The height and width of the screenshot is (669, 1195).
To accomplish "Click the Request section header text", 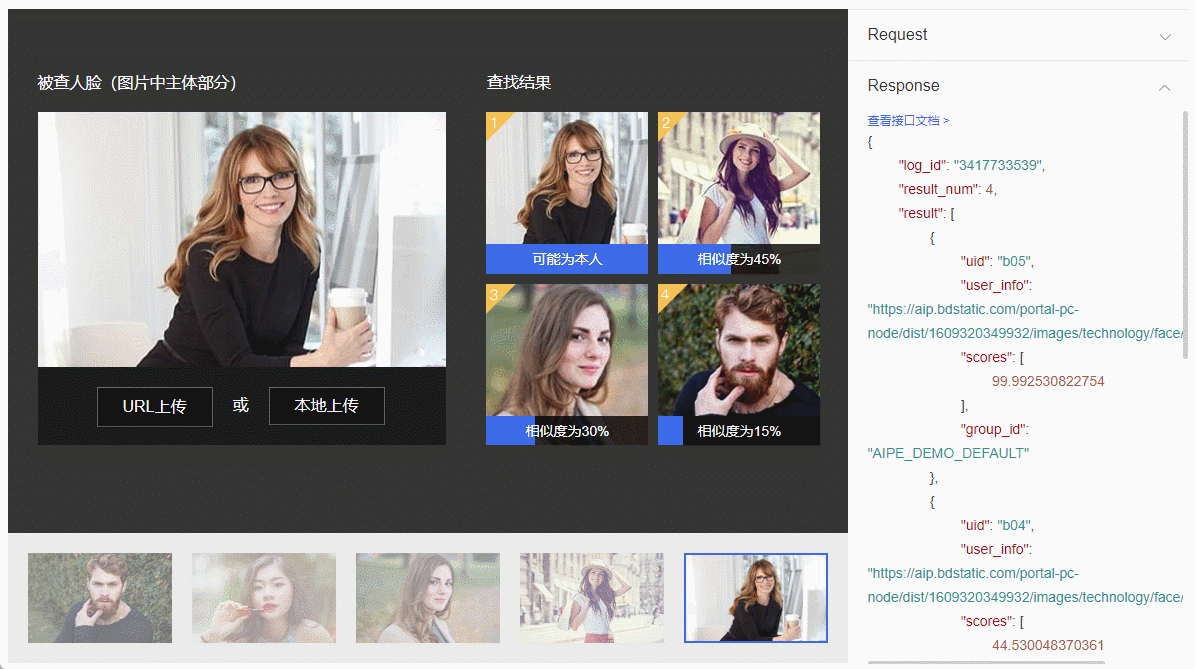I will point(897,34).
